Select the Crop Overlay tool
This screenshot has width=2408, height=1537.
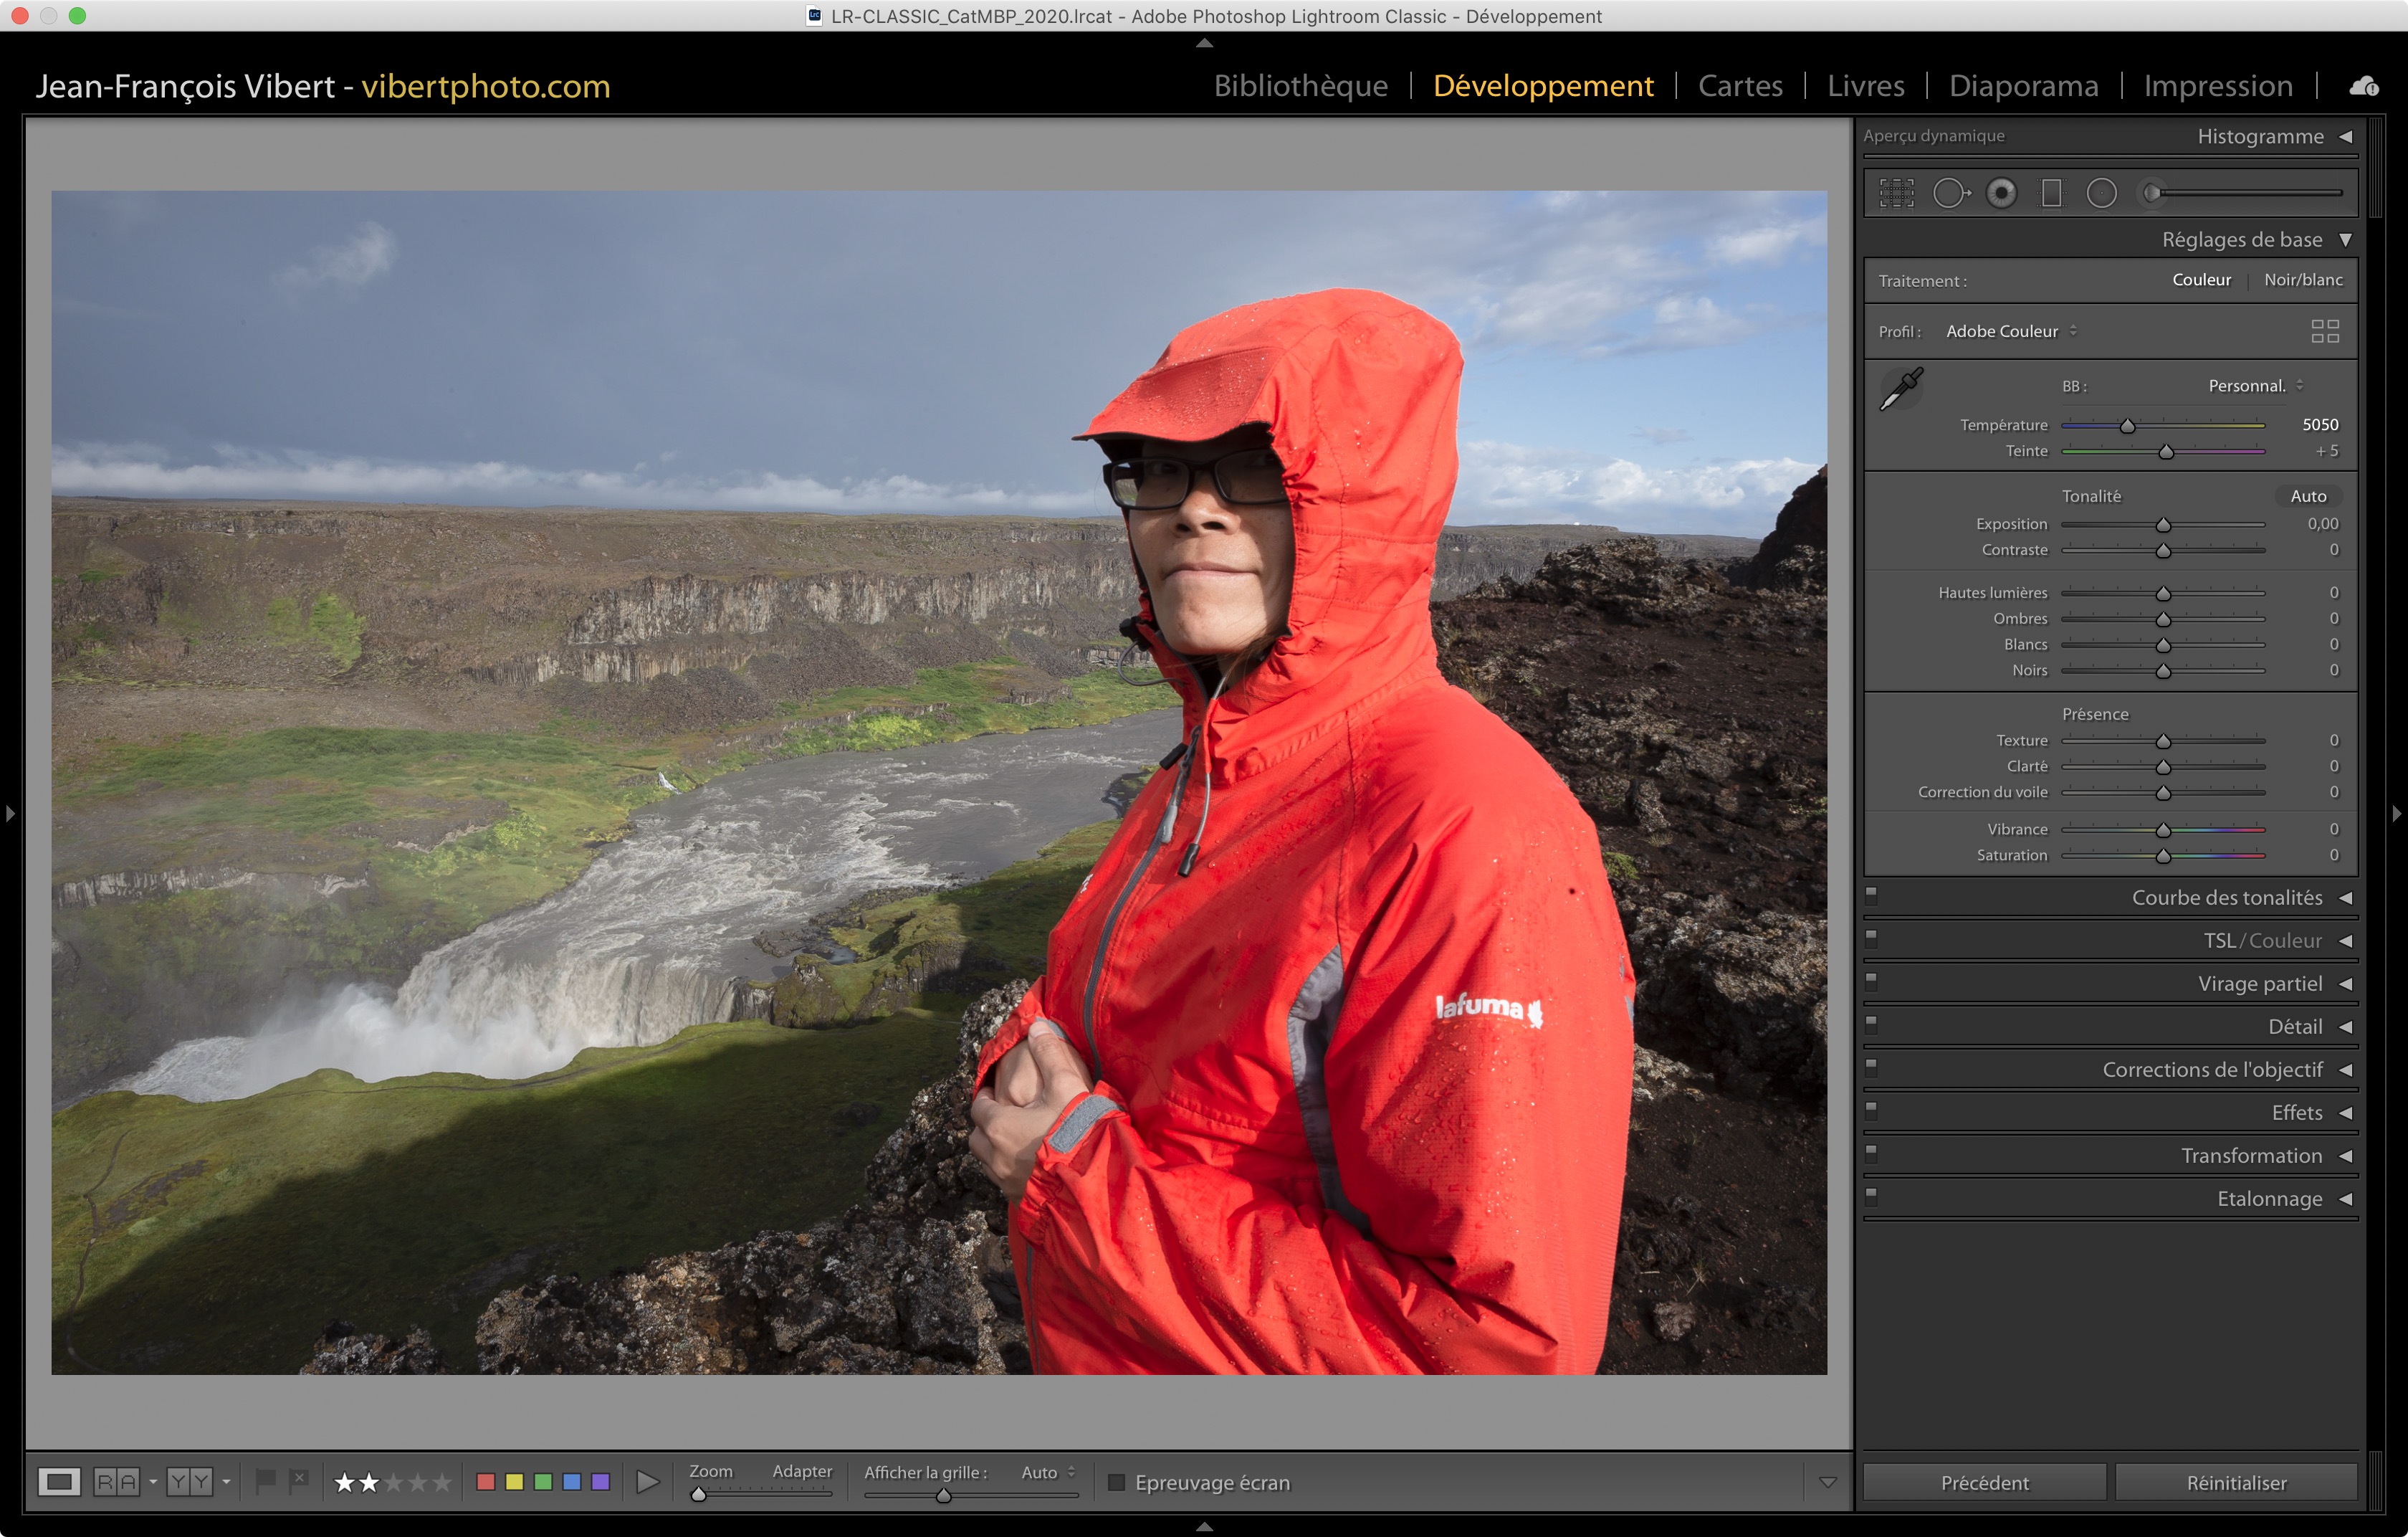tap(1896, 193)
